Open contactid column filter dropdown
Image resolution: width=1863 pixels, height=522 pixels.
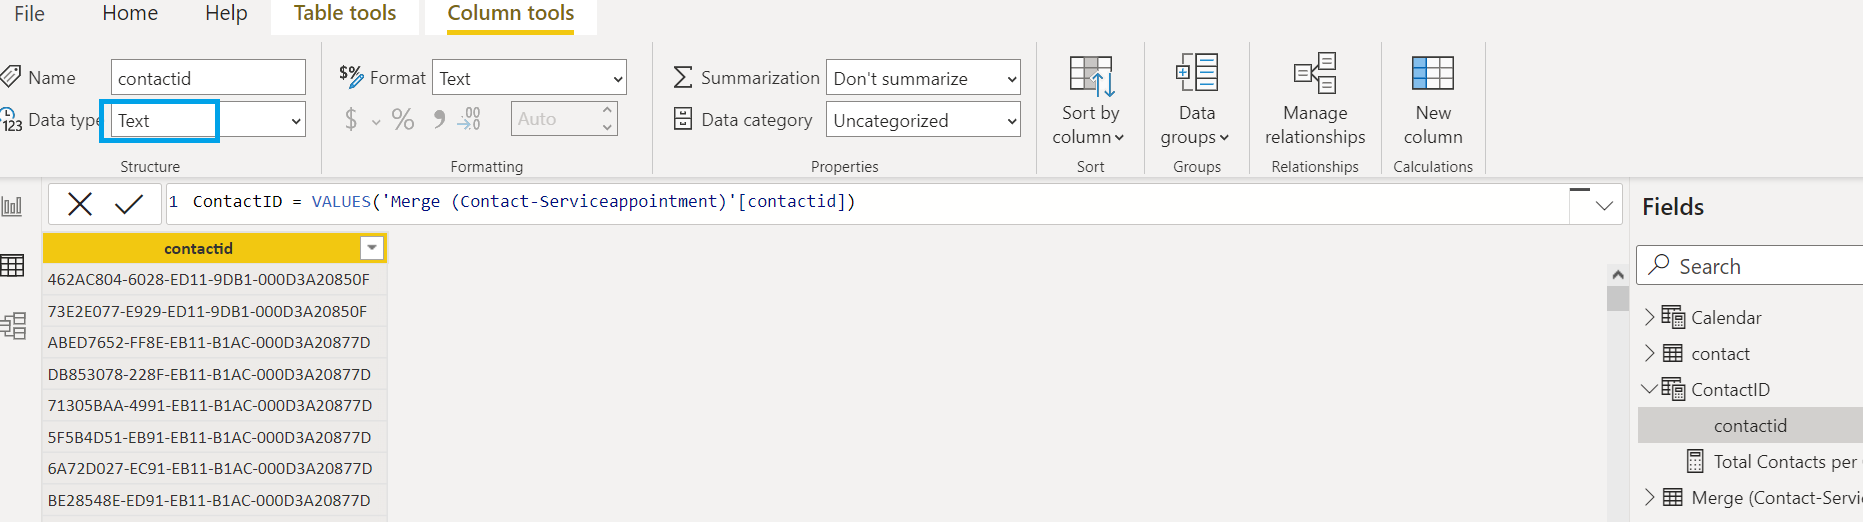[x=372, y=248]
